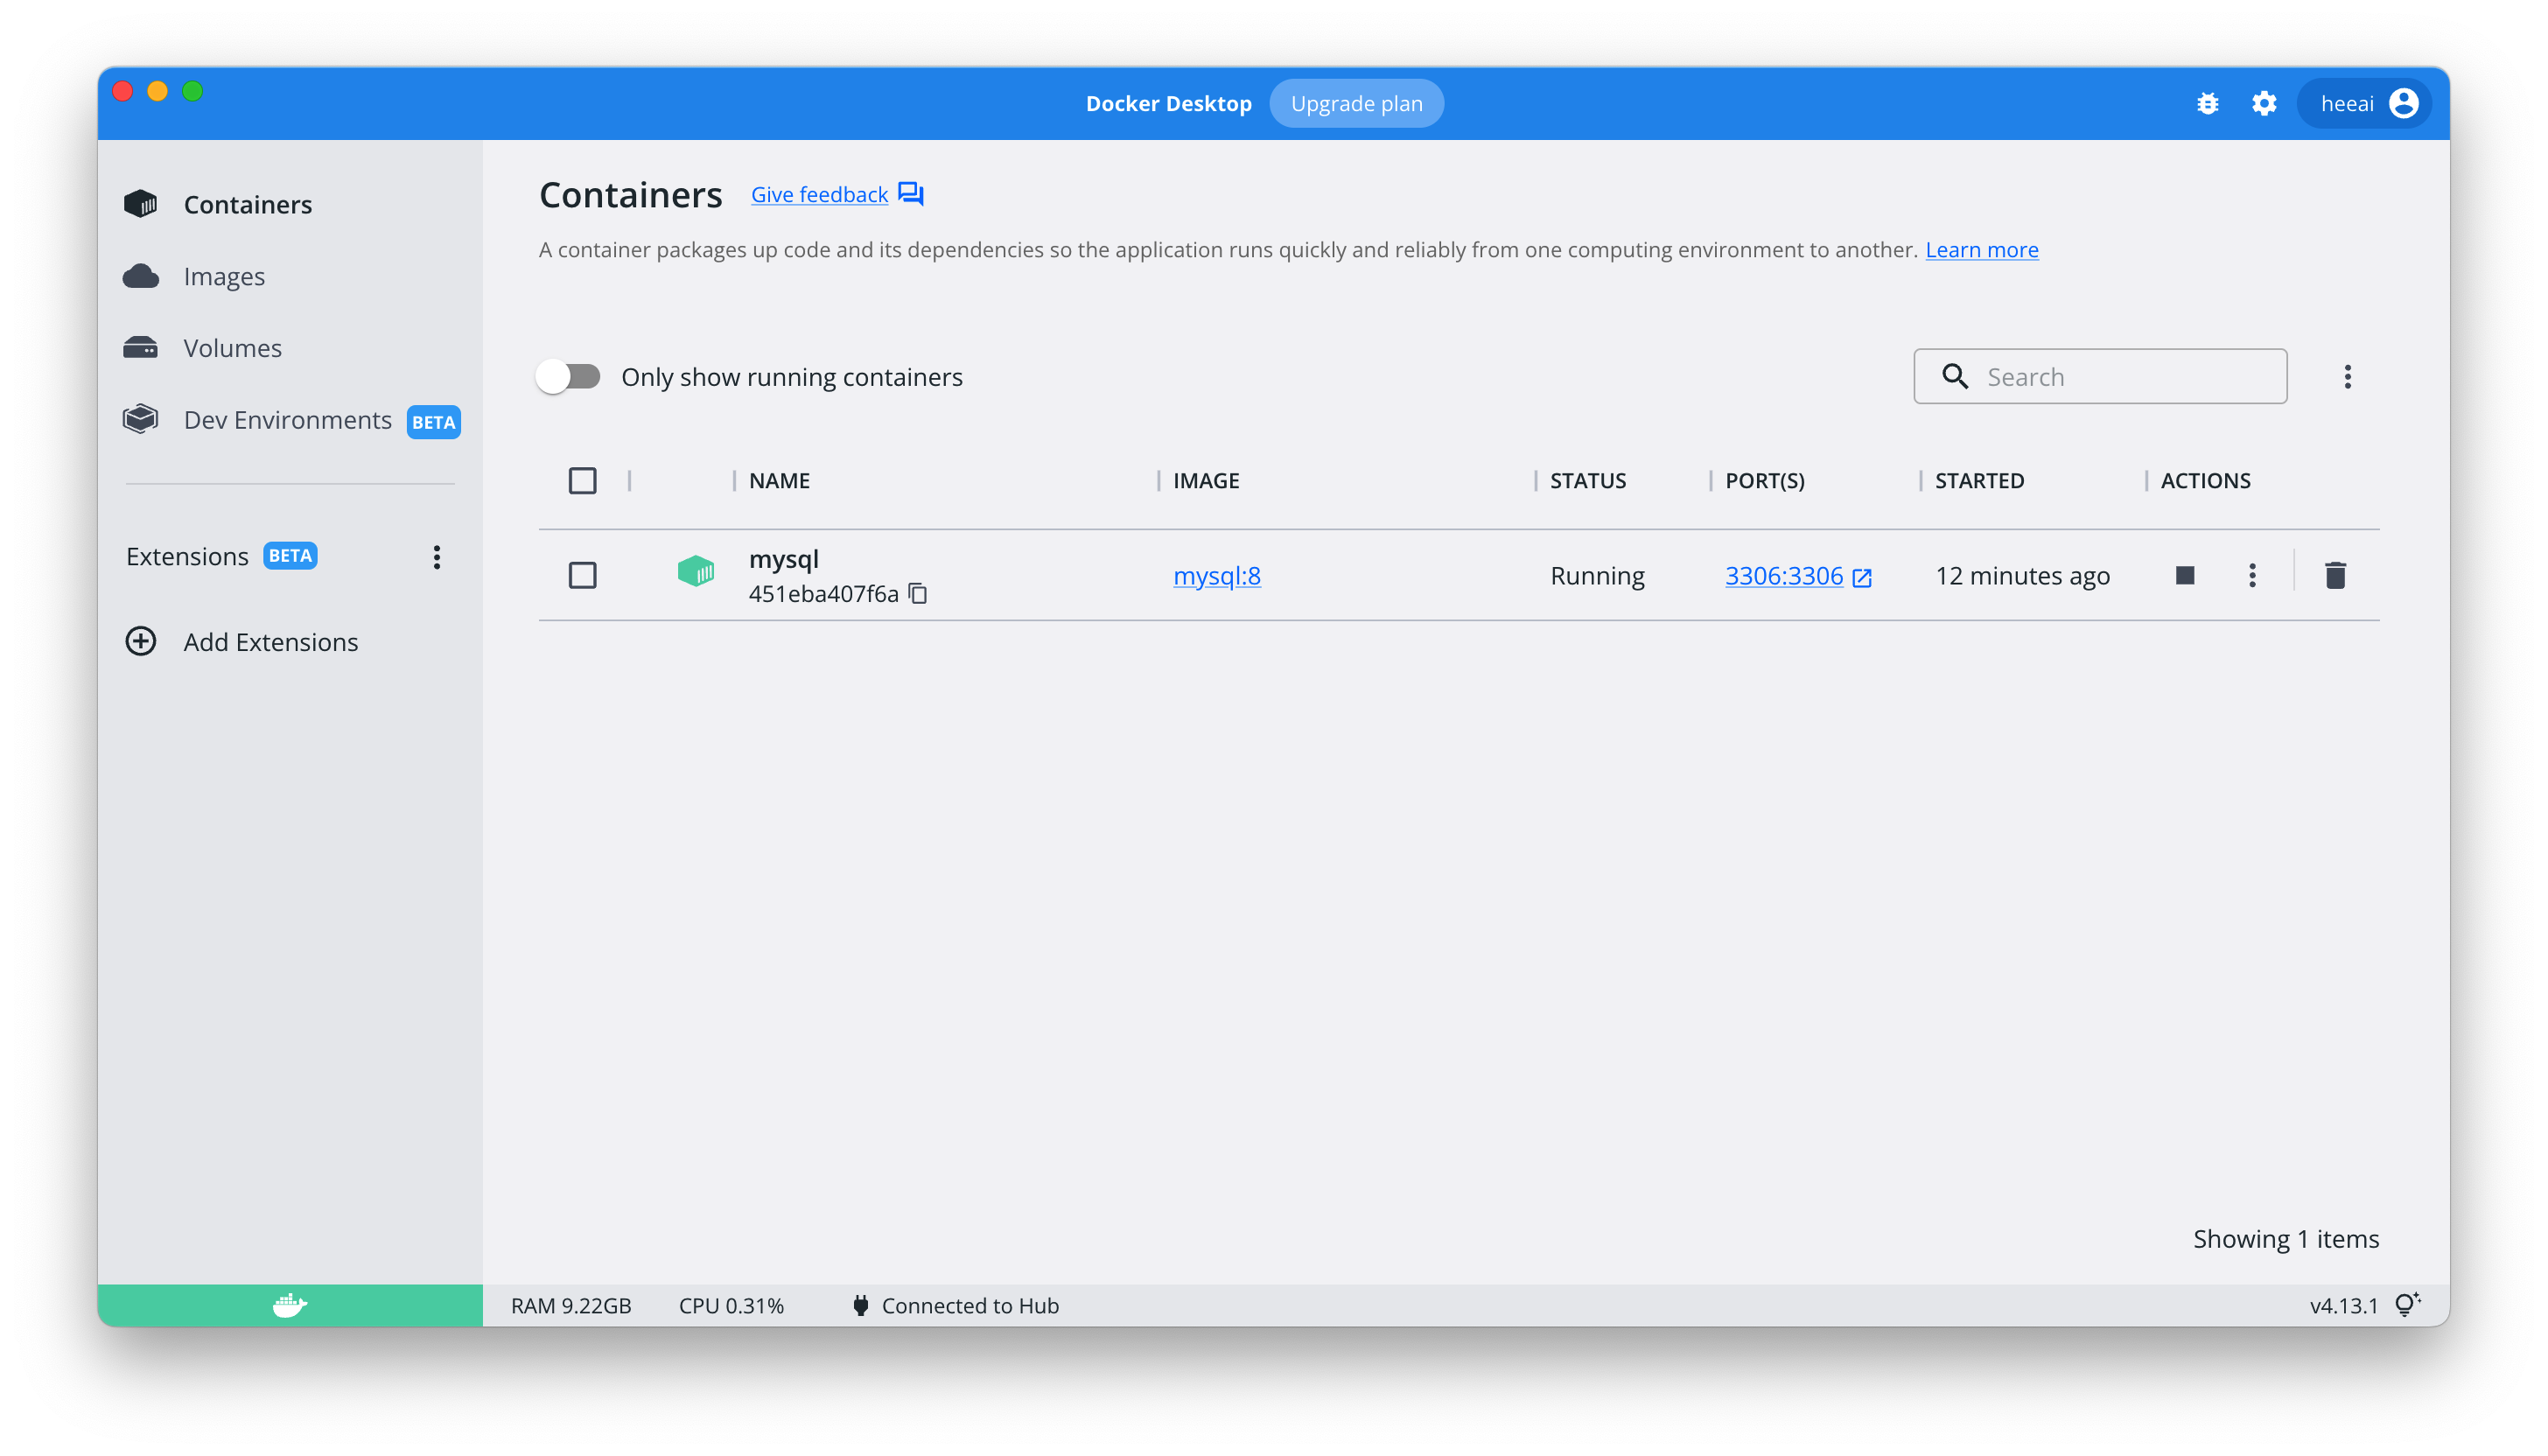Click the Showing 1 items text

tap(2286, 1239)
